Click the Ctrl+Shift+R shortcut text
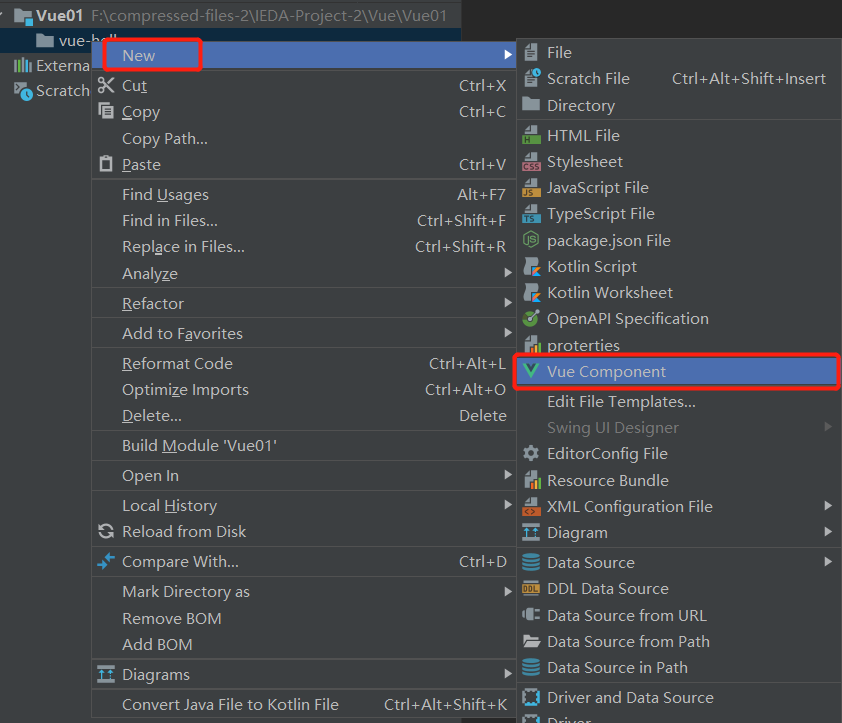 pos(460,247)
